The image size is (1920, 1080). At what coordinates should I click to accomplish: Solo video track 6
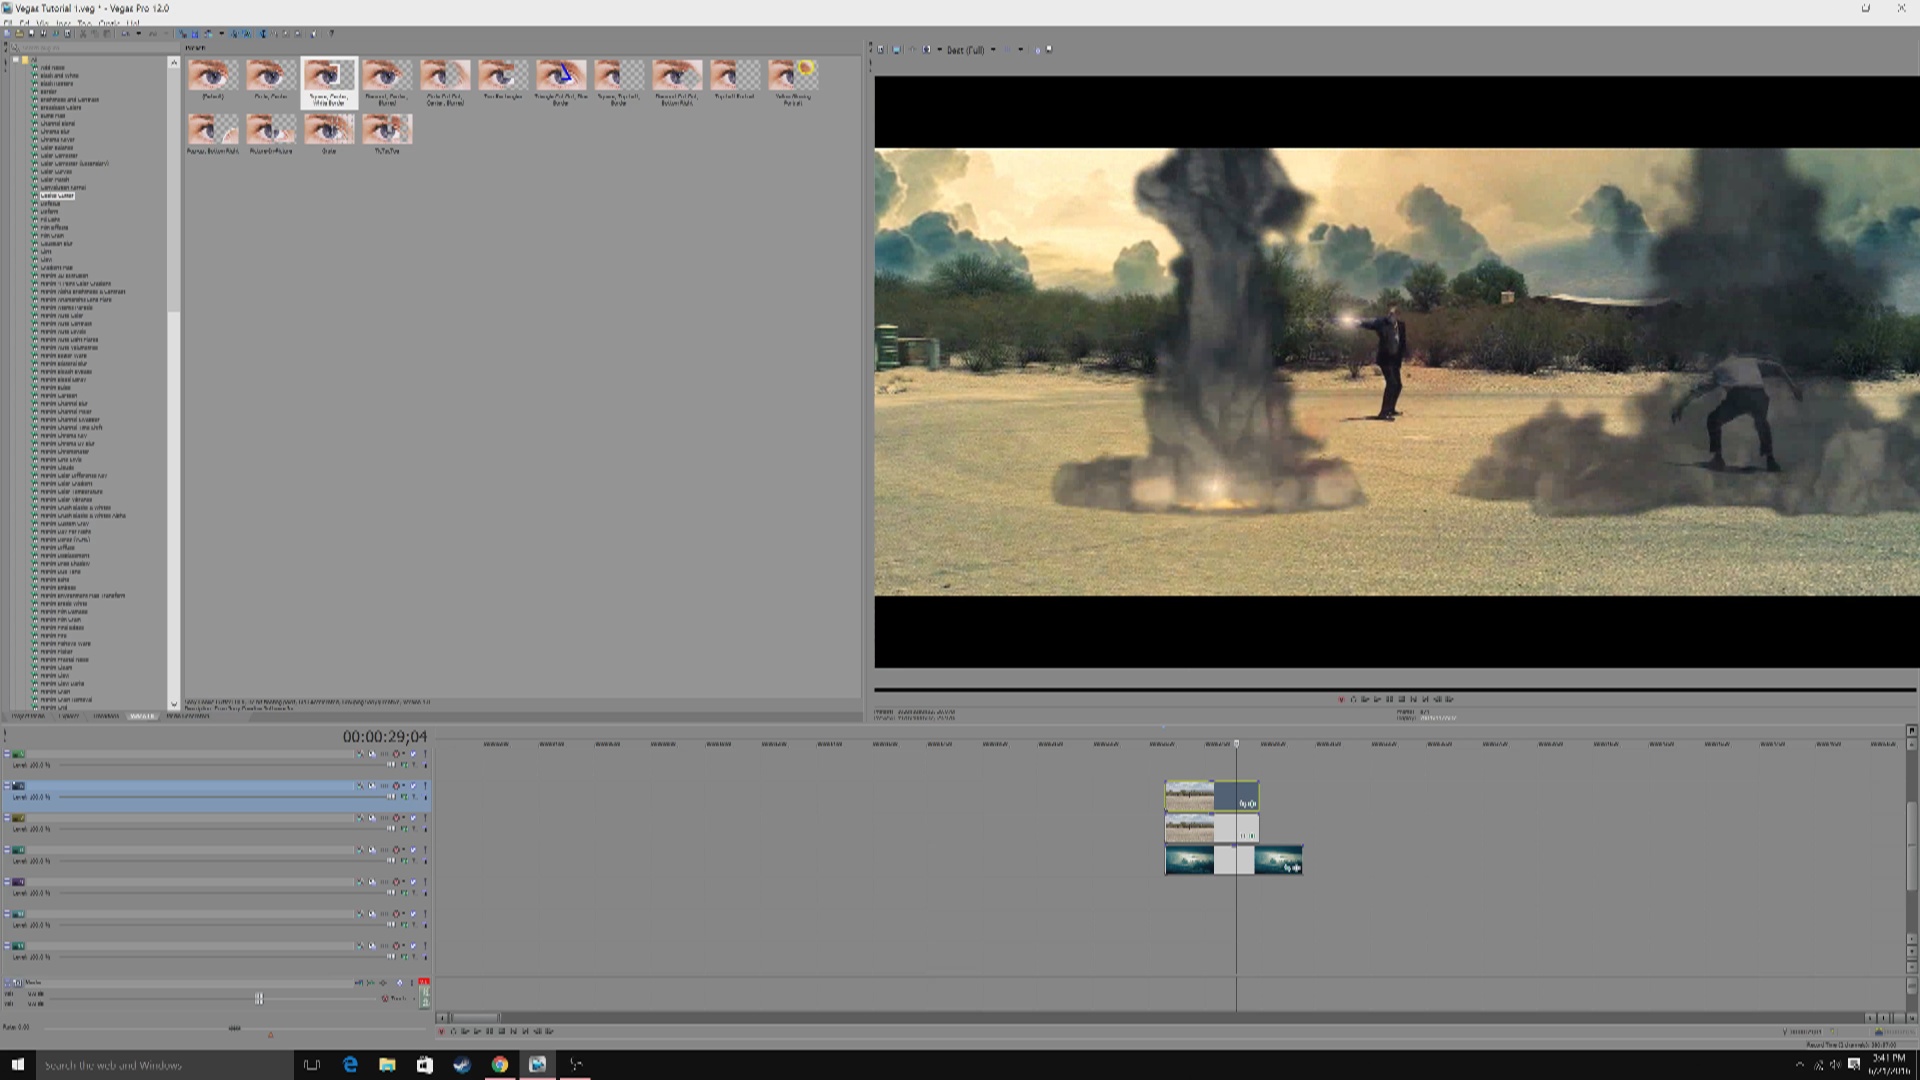(x=425, y=914)
